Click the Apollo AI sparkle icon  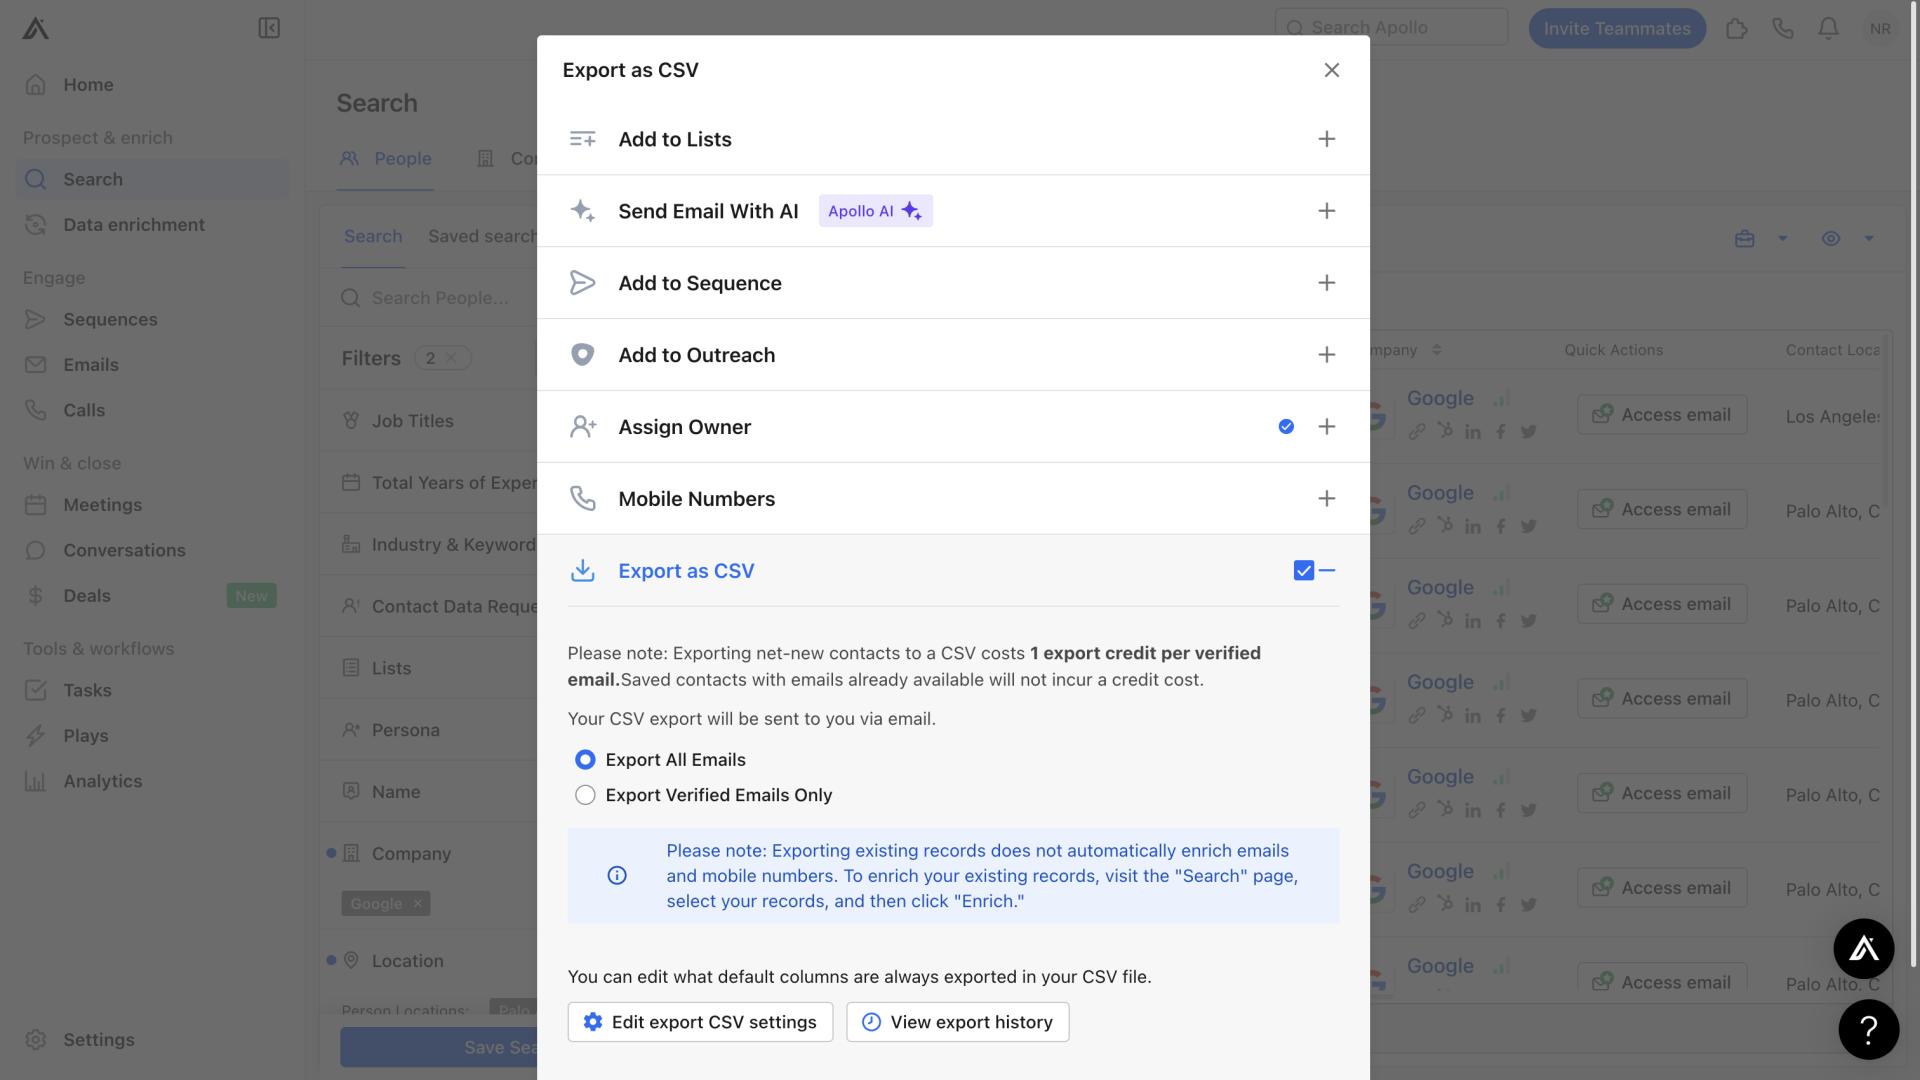(914, 210)
